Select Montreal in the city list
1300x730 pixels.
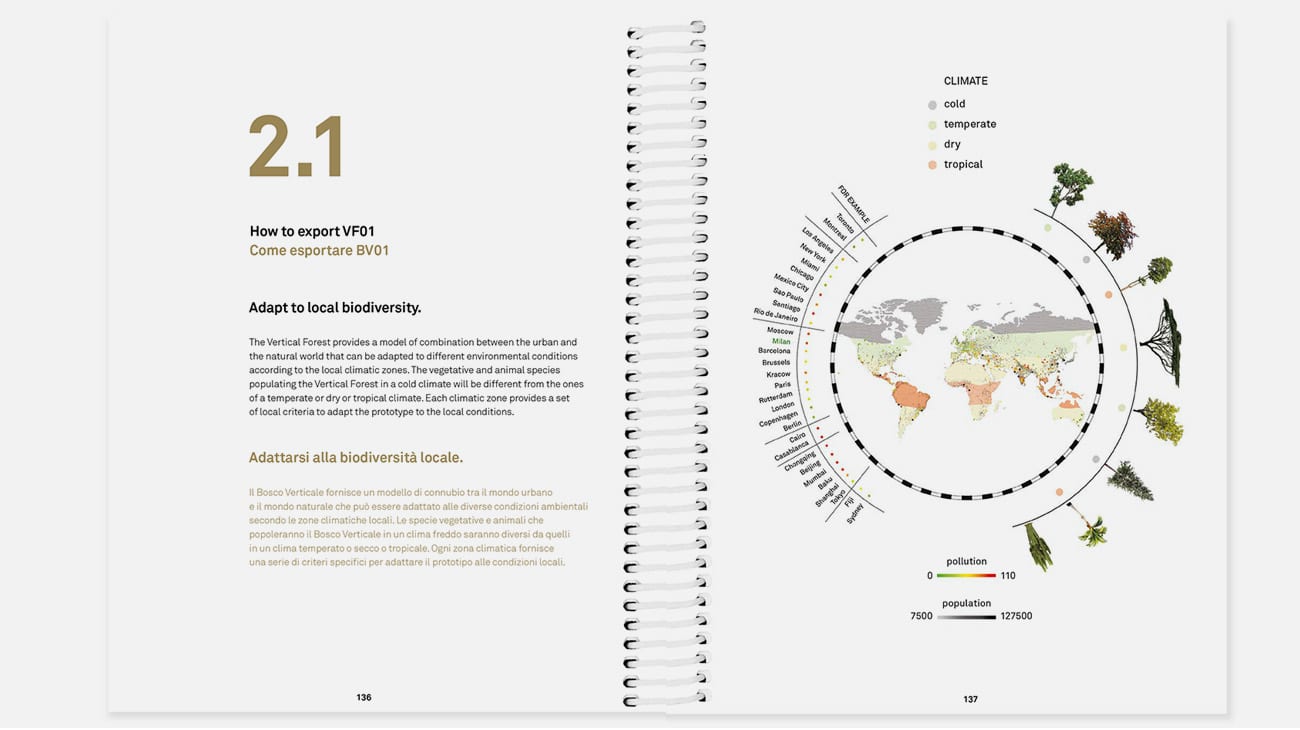point(835,230)
